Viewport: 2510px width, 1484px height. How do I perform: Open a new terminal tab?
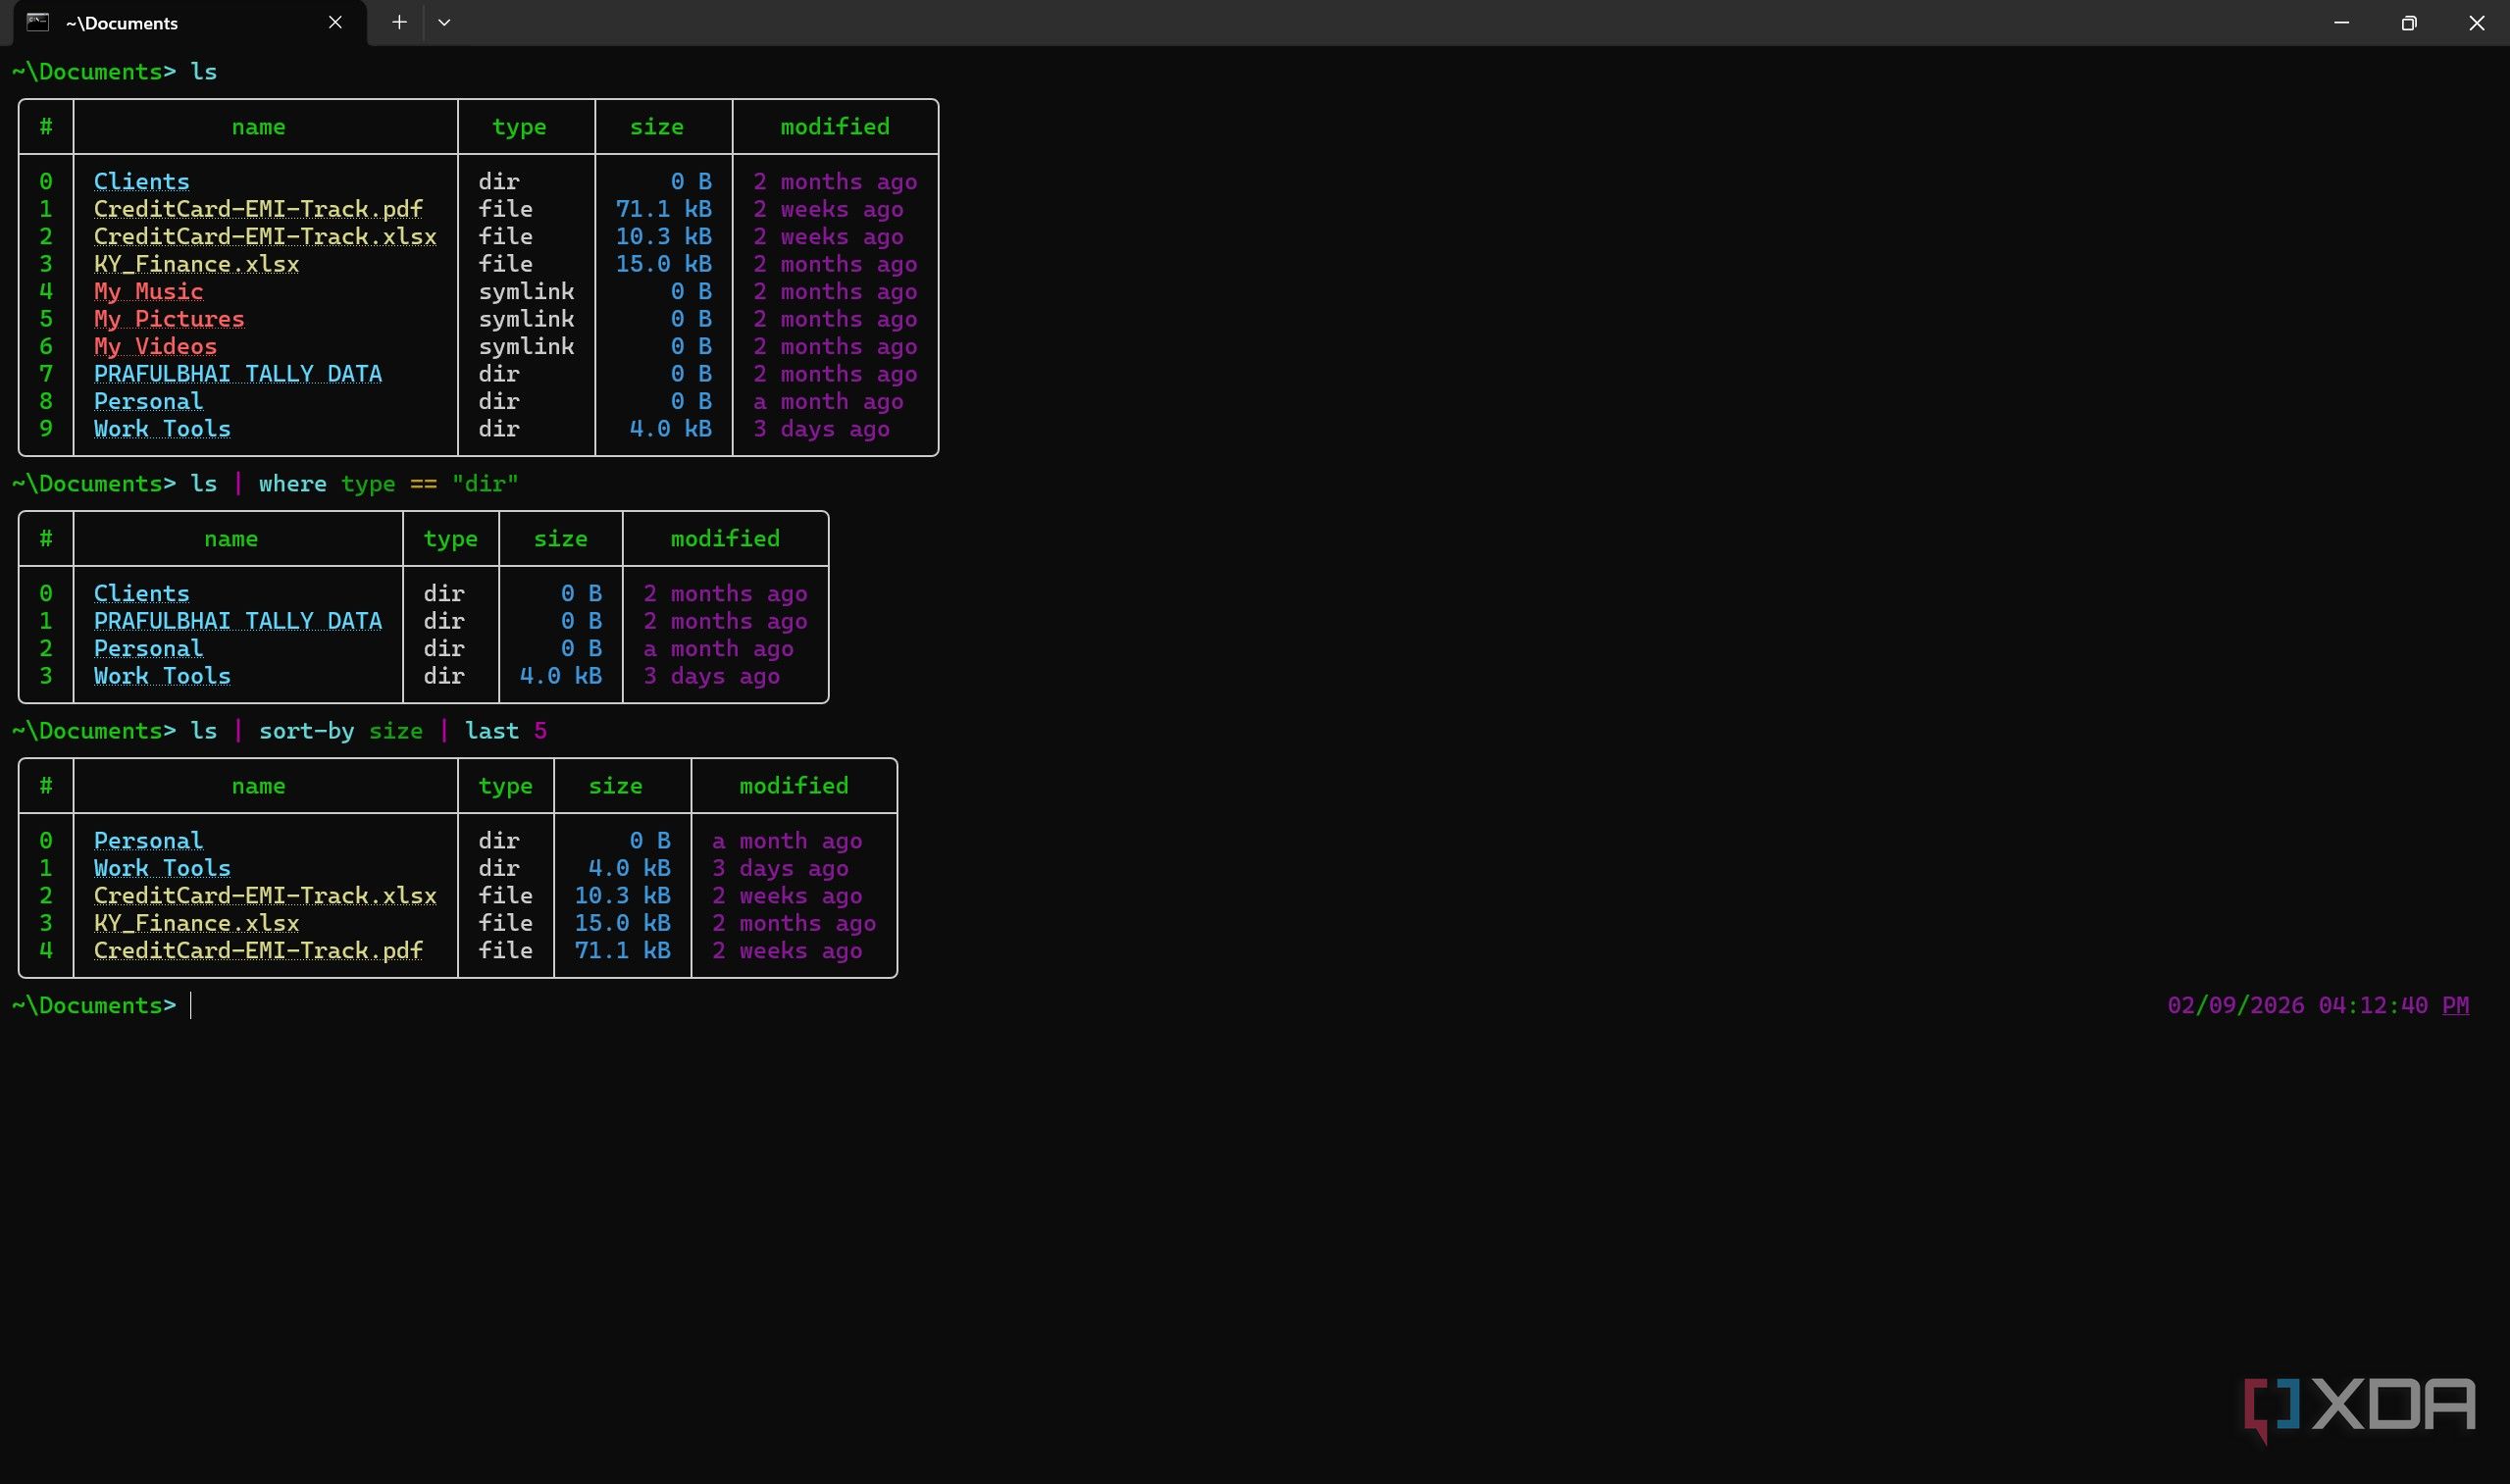point(399,22)
